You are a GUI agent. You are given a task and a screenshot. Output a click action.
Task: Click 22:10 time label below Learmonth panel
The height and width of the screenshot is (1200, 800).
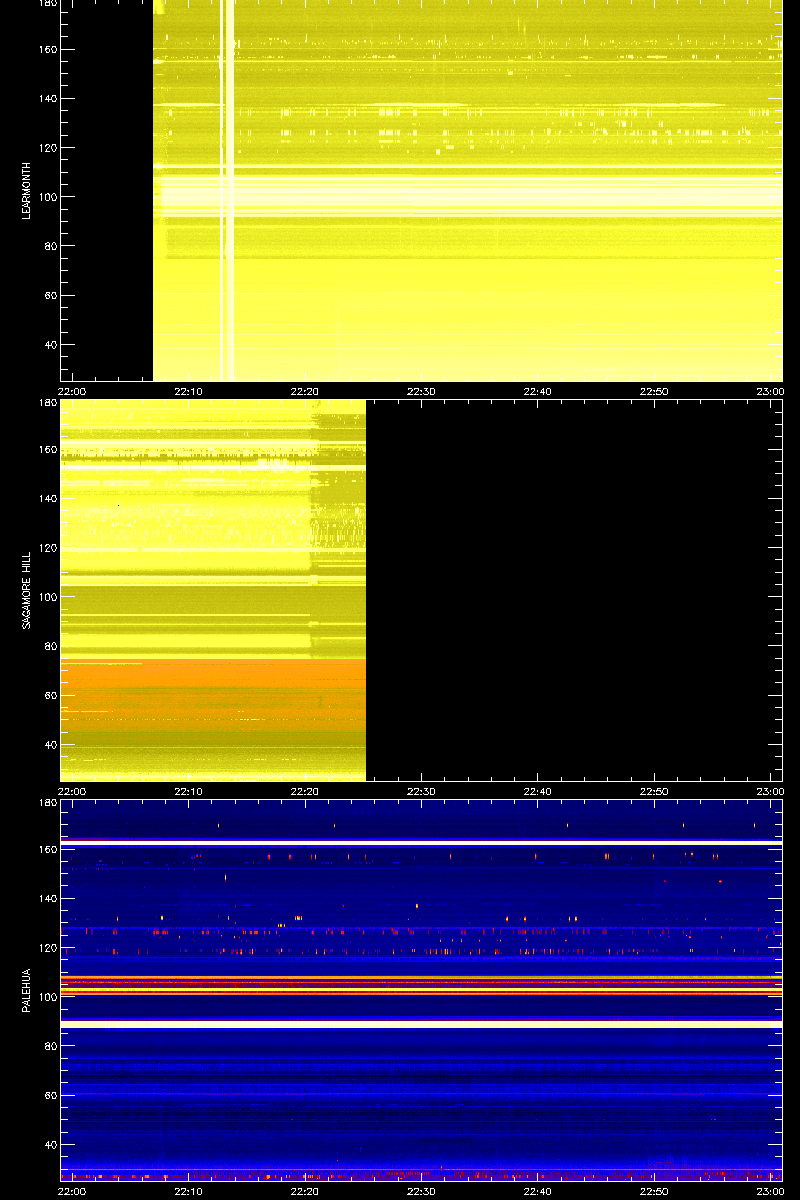click(189, 392)
